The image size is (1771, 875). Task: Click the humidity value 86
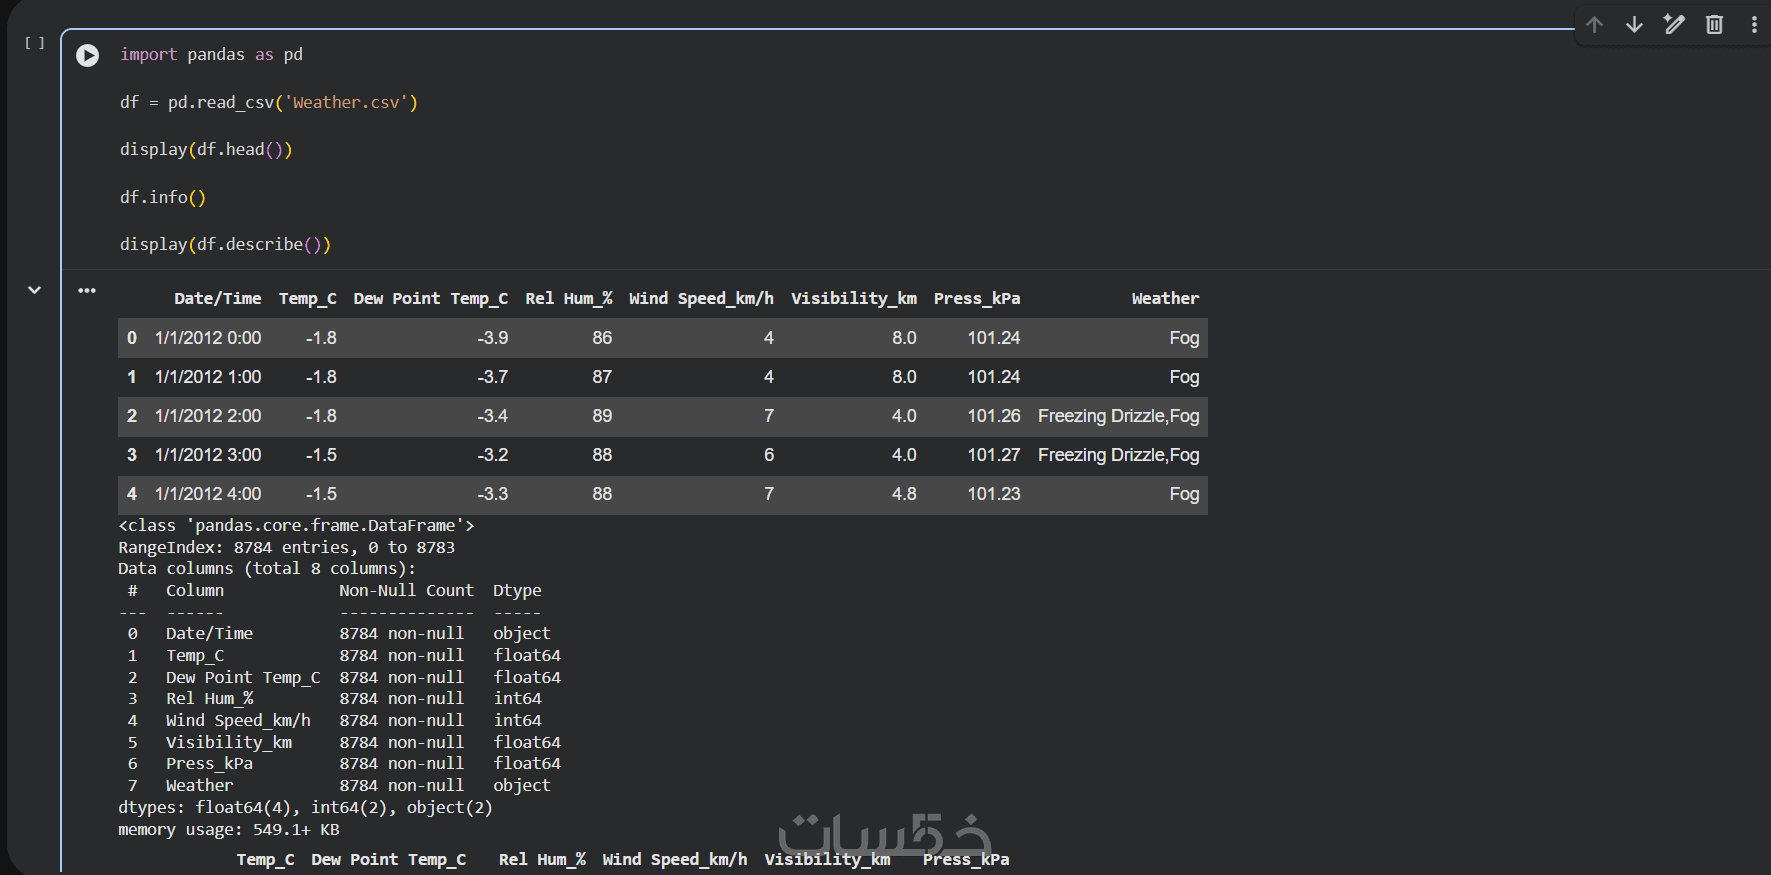602,338
